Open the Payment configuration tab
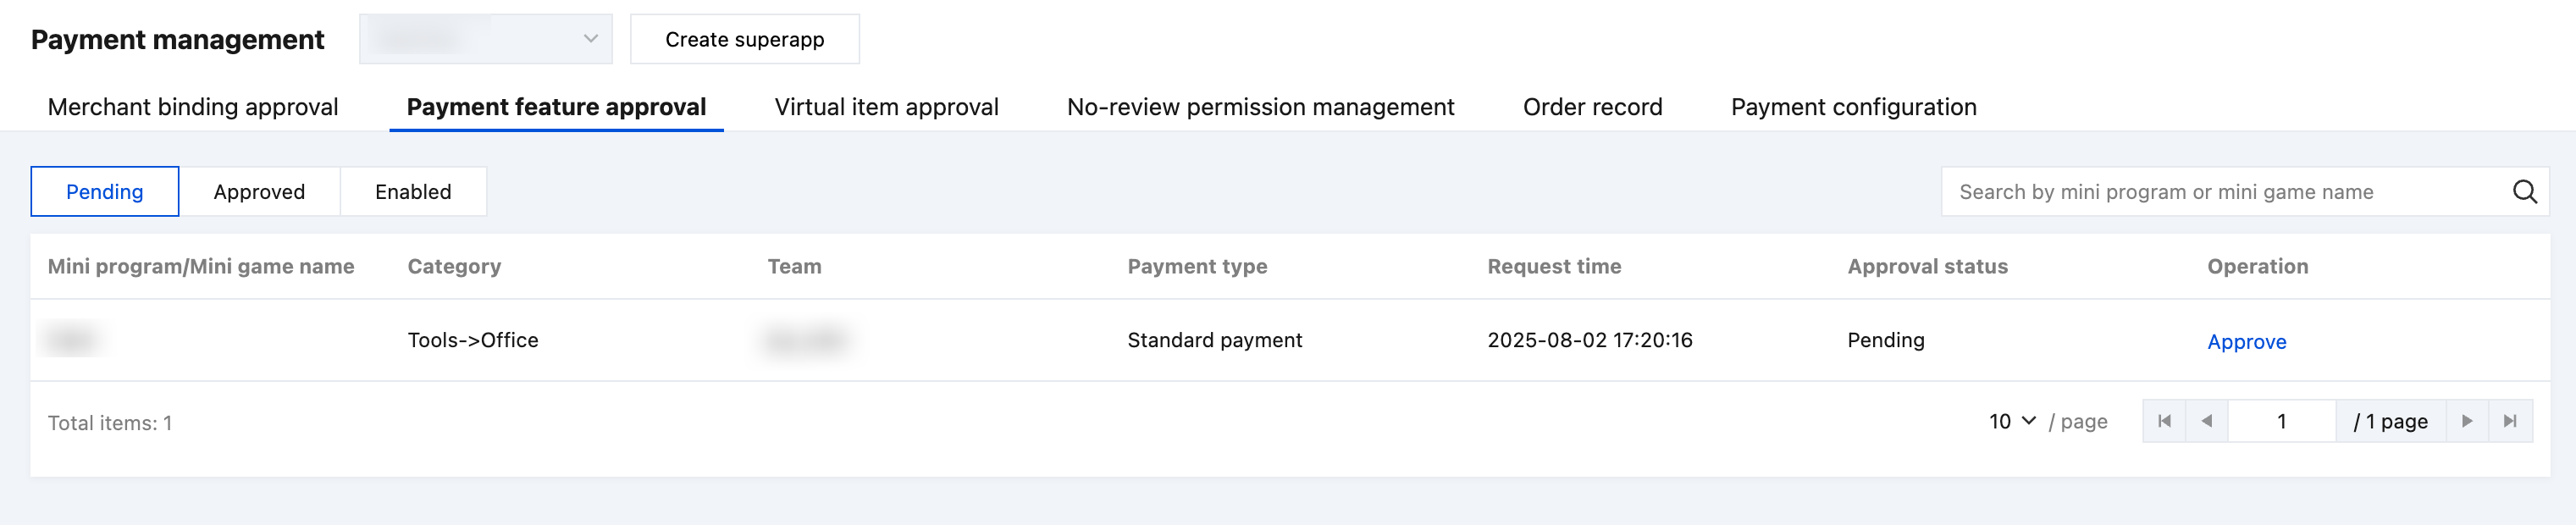The width and height of the screenshot is (2576, 525). pos(1853,107)
